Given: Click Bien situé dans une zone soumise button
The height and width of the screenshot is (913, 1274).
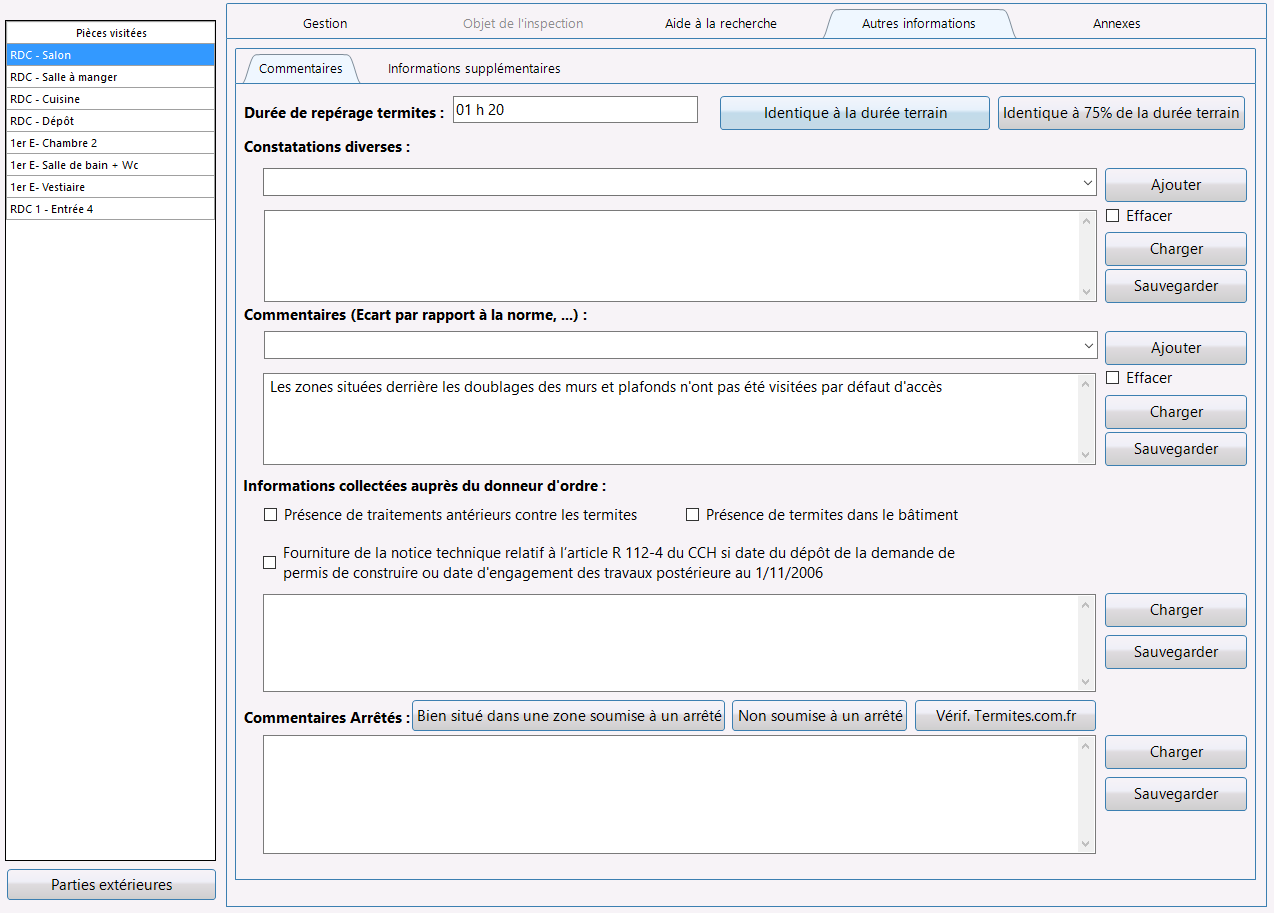Looking at the screenshot, I should pyautogui.click(x=568, y=716).
